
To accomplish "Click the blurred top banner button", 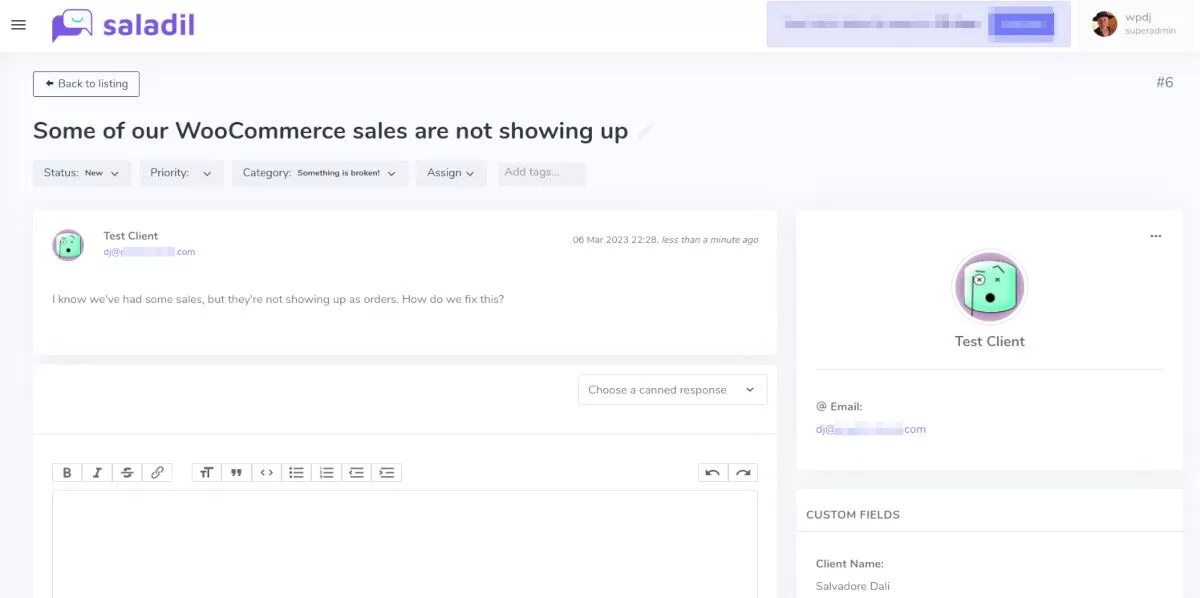I will 1021,24.
